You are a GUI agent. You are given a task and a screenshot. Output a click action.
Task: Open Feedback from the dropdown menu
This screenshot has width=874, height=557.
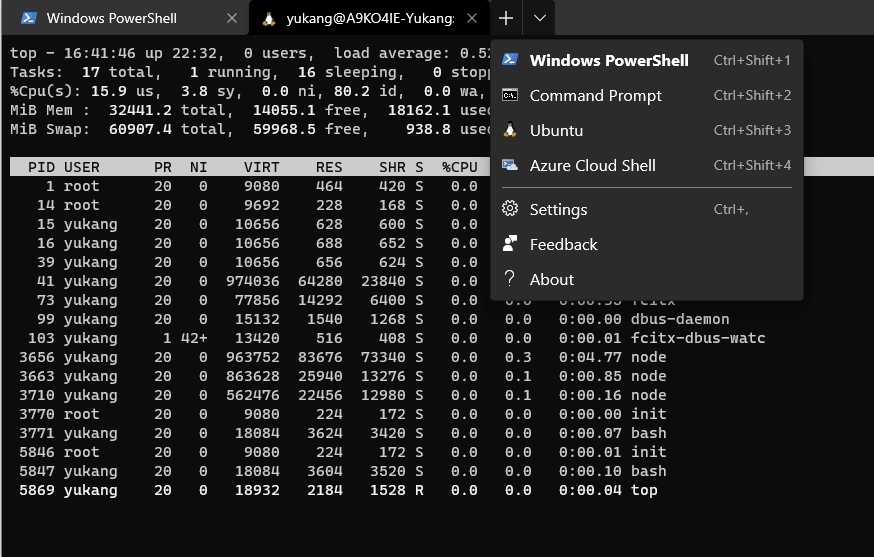[647, 244]
